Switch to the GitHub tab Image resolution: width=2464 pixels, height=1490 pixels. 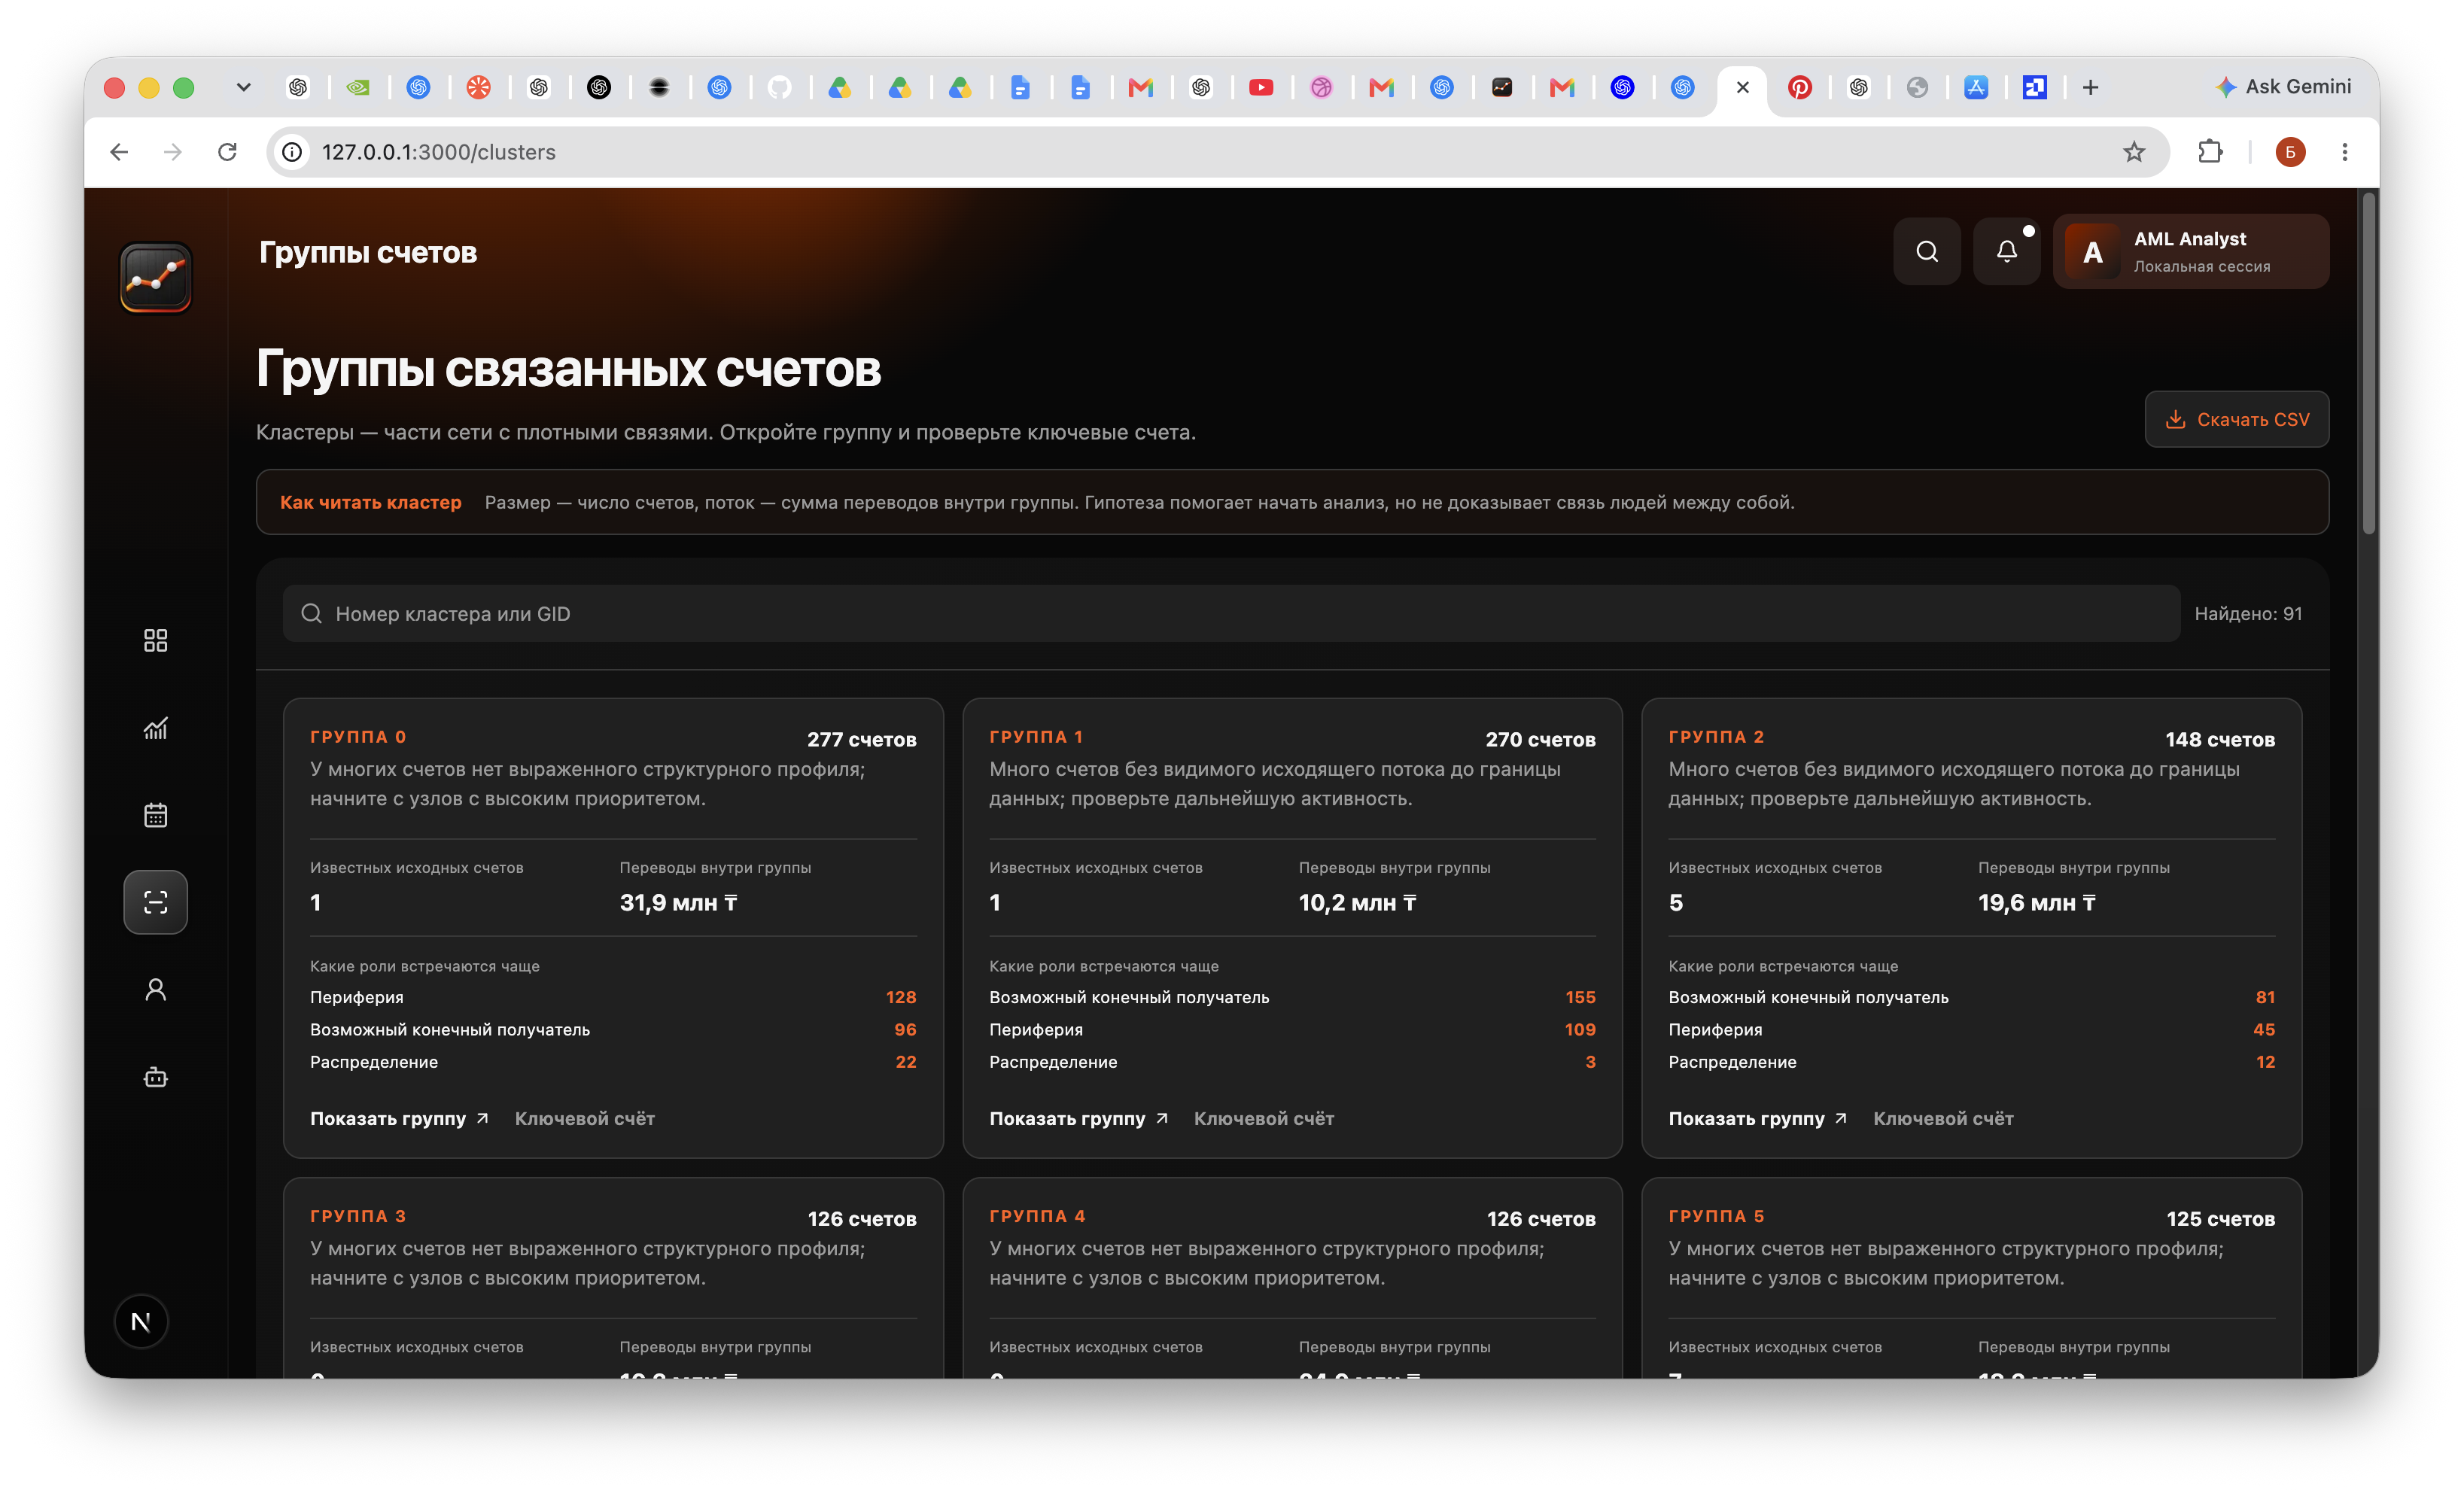click(779, 87)
